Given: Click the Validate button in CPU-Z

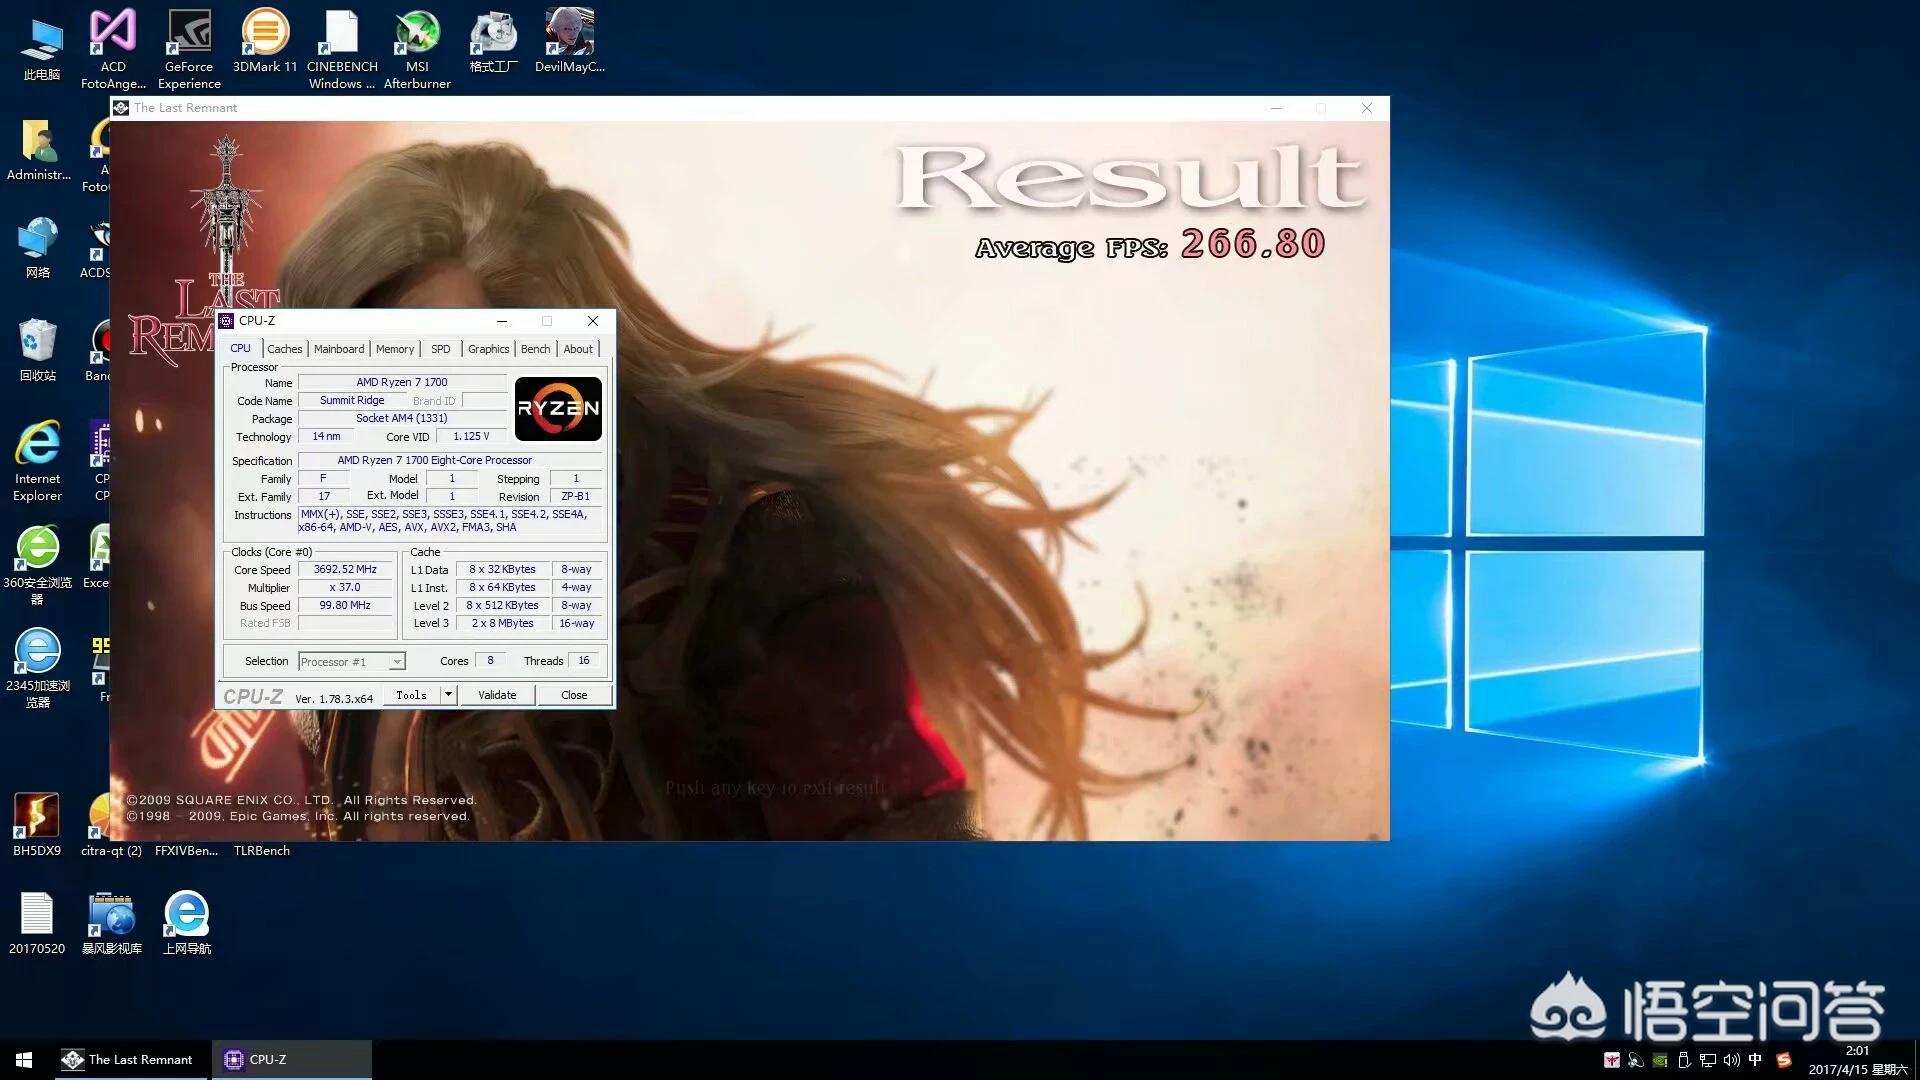Looking at the screenshot, I should click(x=497, y=695).
